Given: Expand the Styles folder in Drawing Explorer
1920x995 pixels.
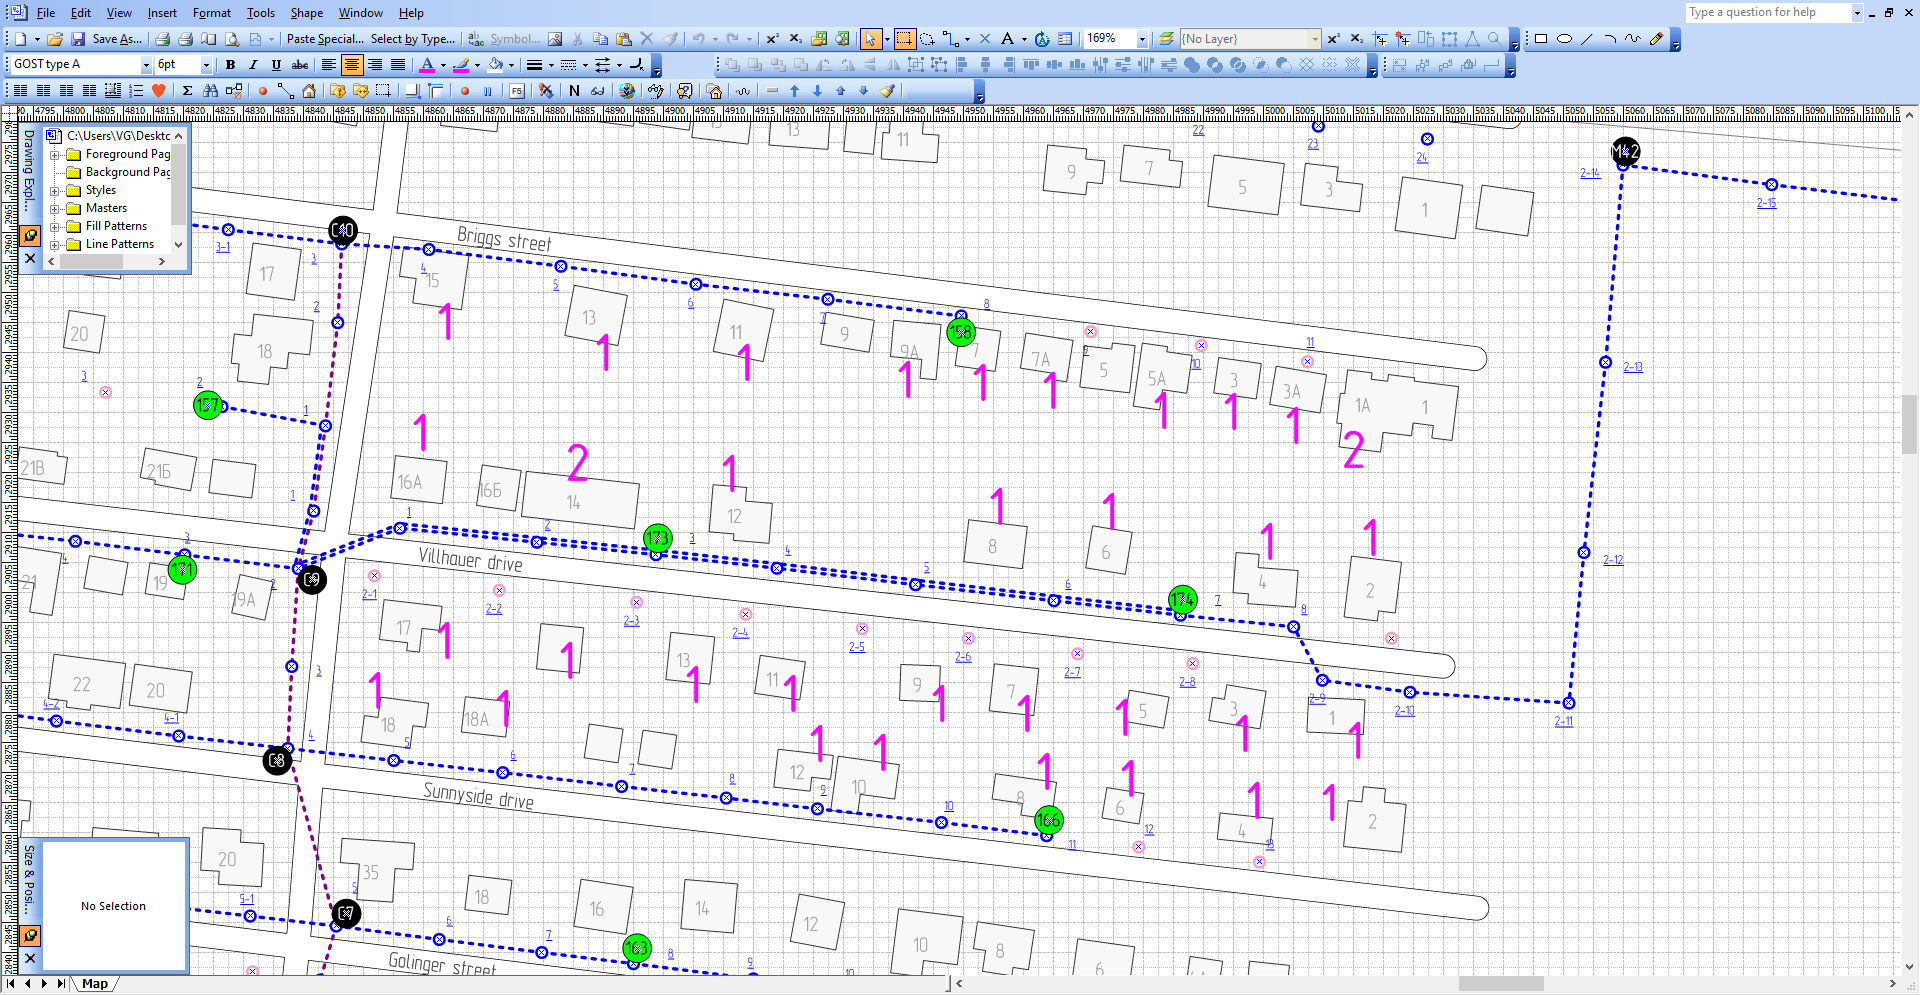Looking at the screenshot, I should point(56,190).
